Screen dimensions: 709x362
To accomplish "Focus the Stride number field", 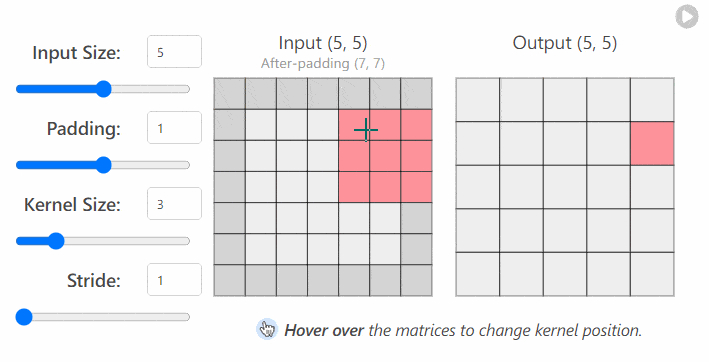I will [x=174, y=280].
